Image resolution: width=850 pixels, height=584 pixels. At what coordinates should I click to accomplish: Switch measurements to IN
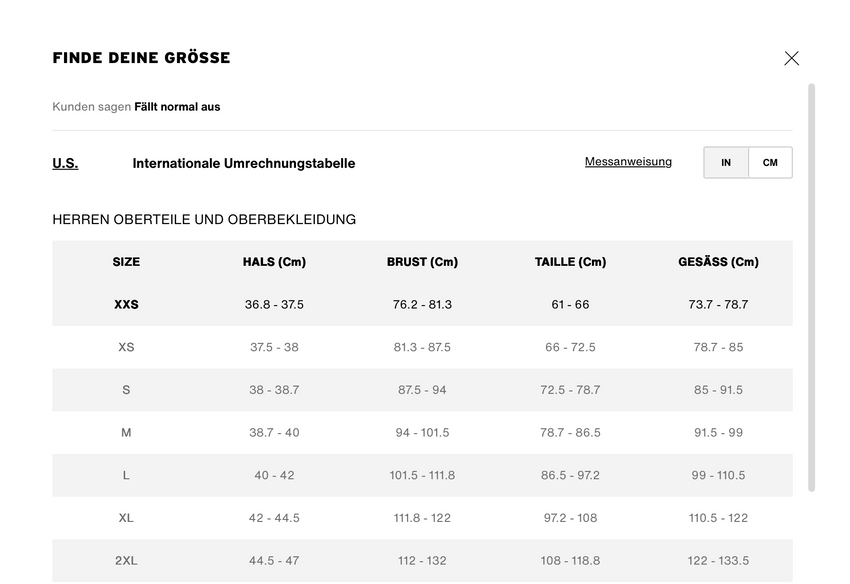pyautogui.click(x=726, y=163)
